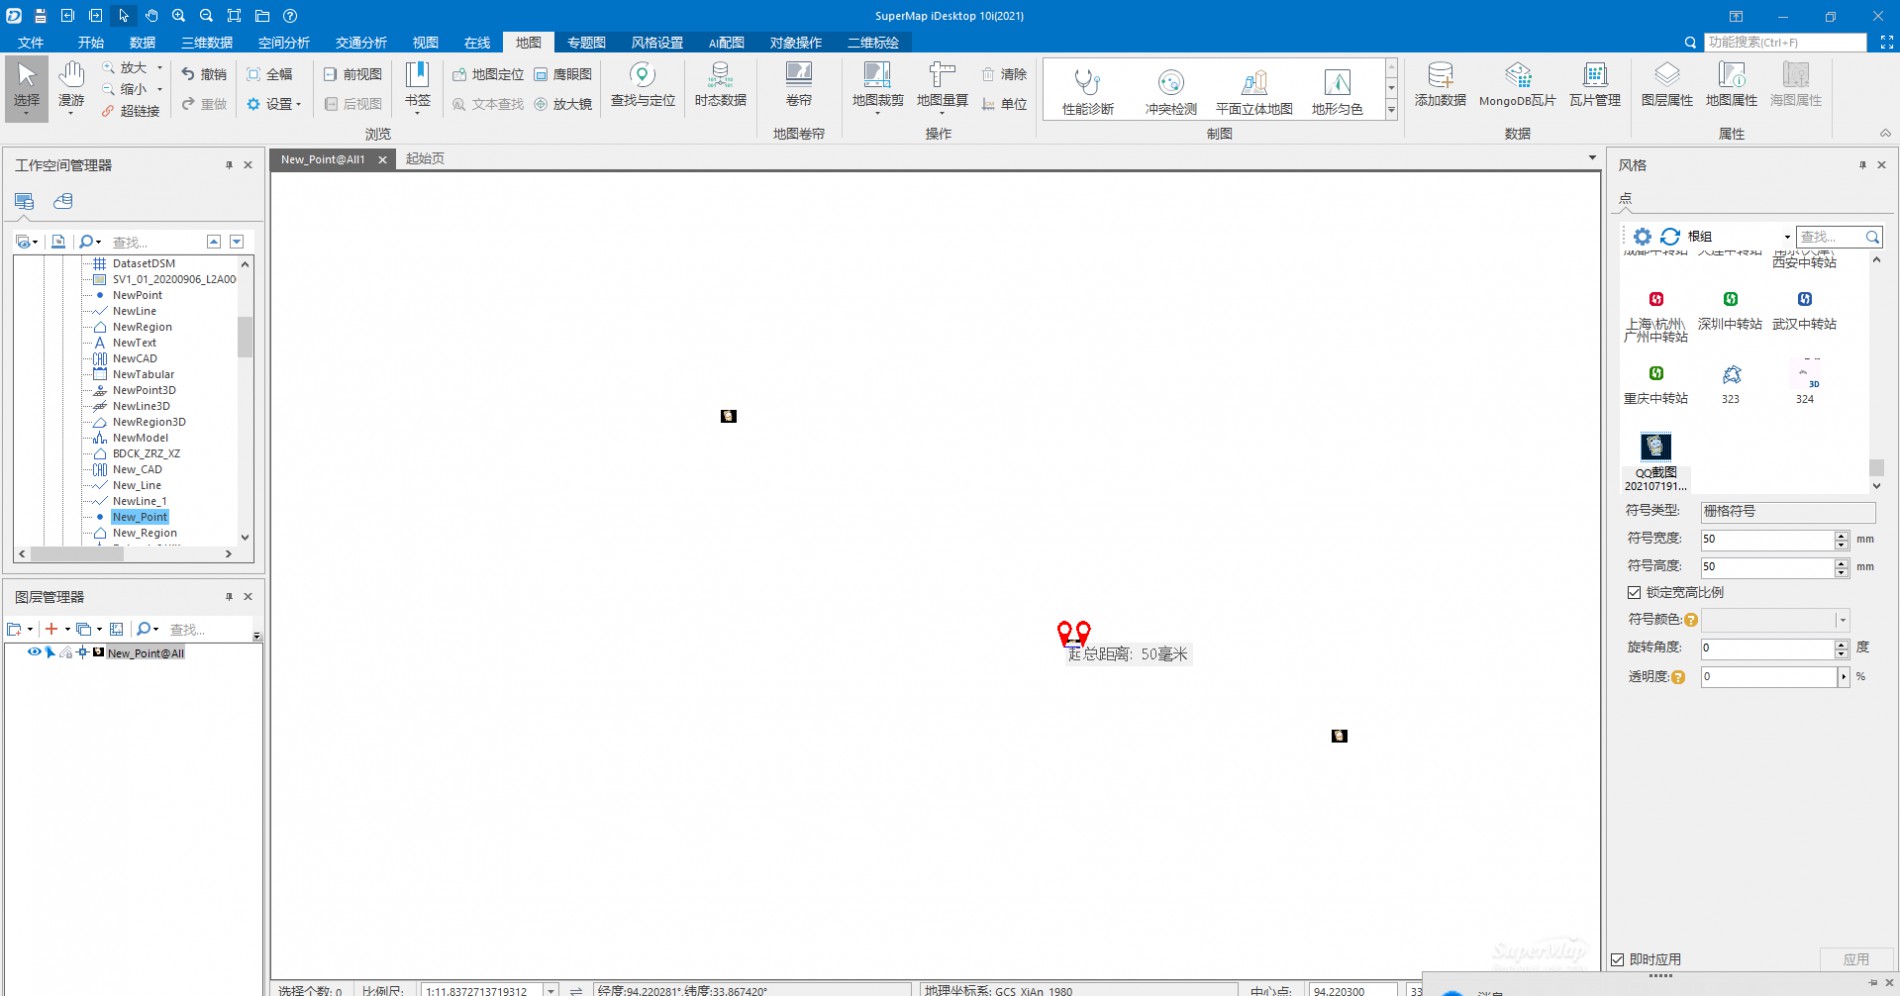Open 平面立体地图 planar stereo map
This screenshot has height=996, width=1900.
pos(1254,91)
